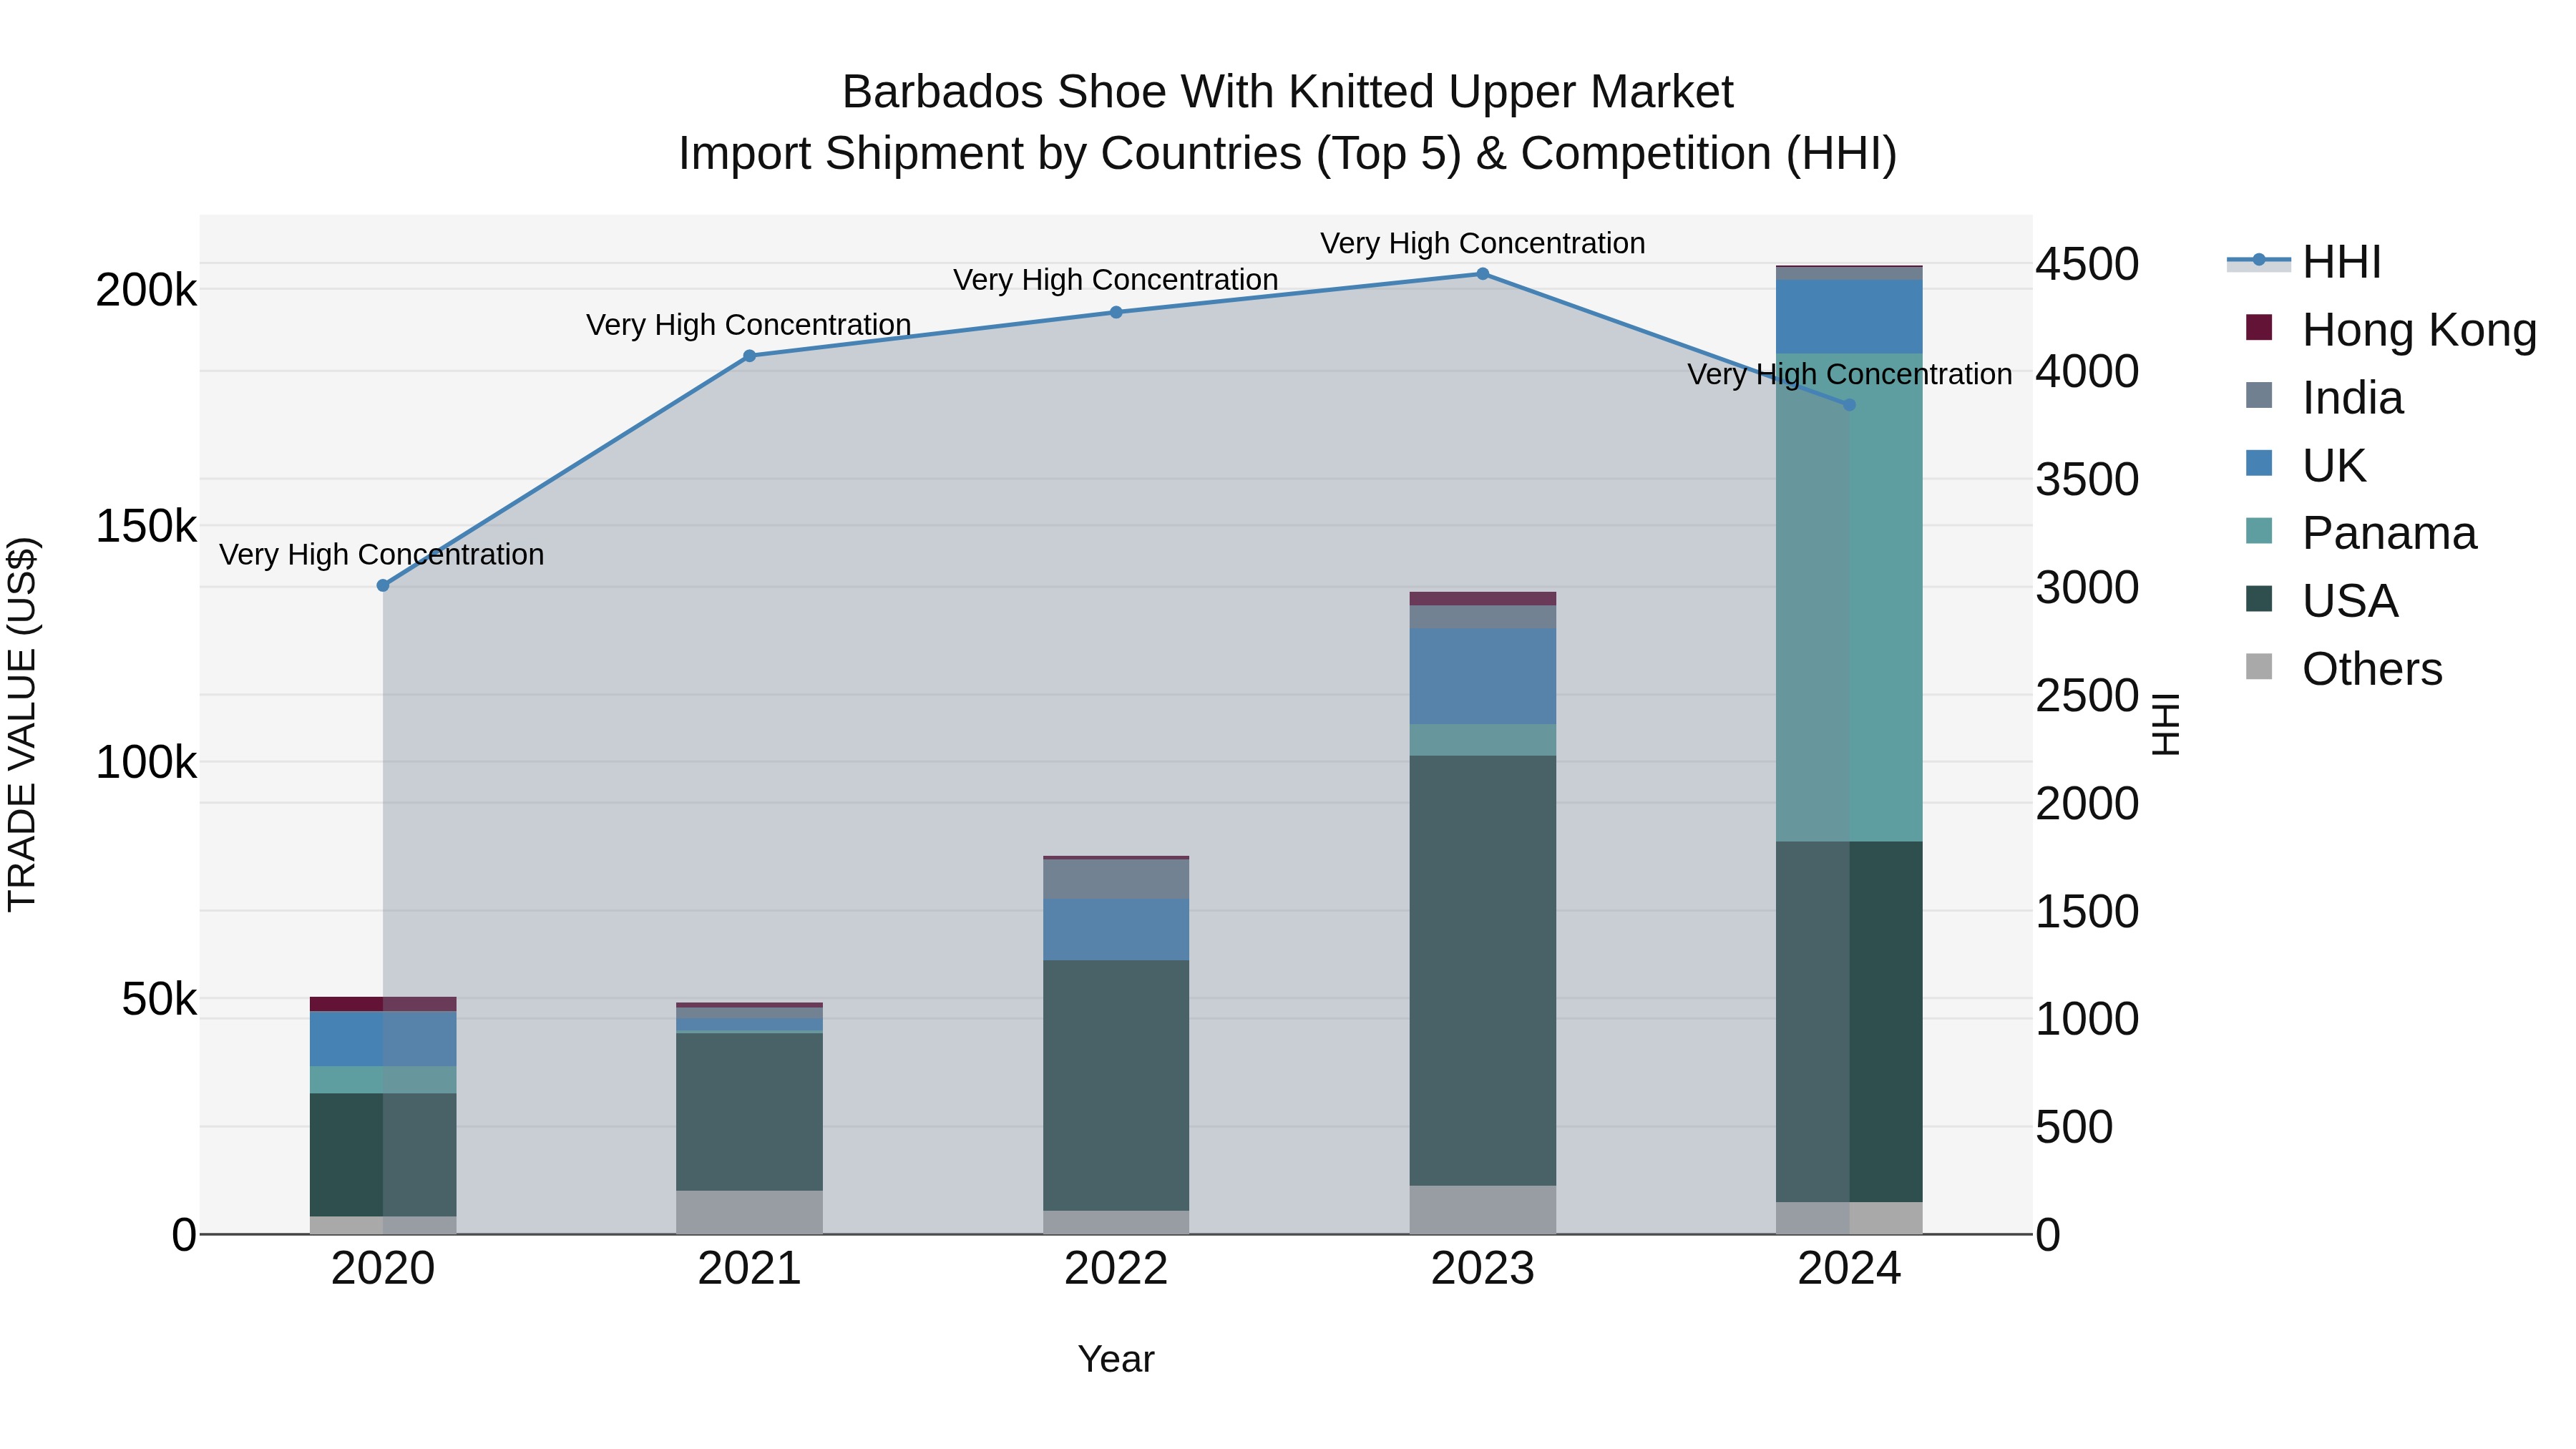Click the 4500 HHI axis tick label
2576x1449 pixels.
click(2088, 264)
